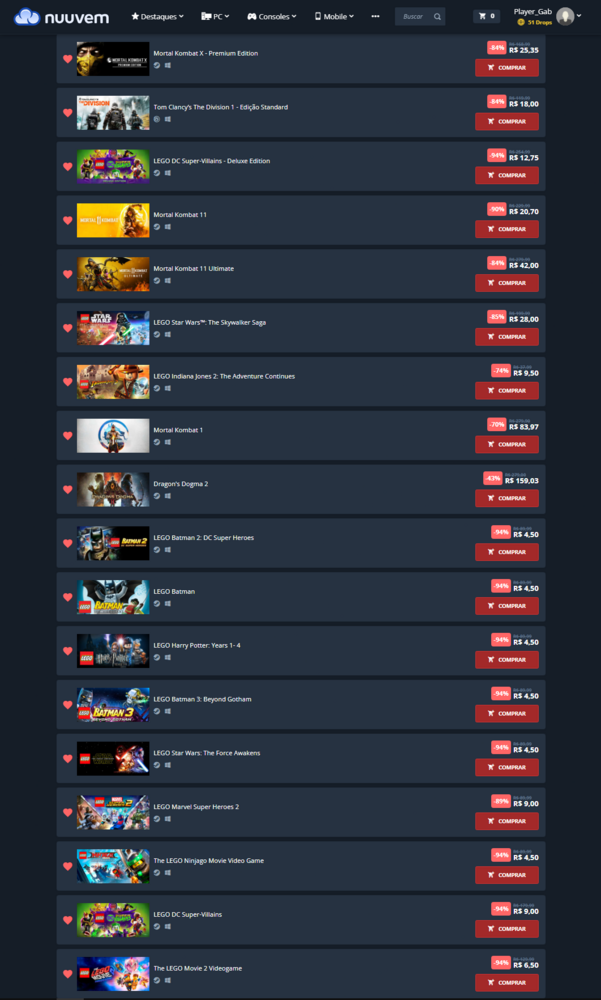The width and height of the screenshot is (601, 1000).
Task: Click the Buscar search input field
Action: point(413,17)
